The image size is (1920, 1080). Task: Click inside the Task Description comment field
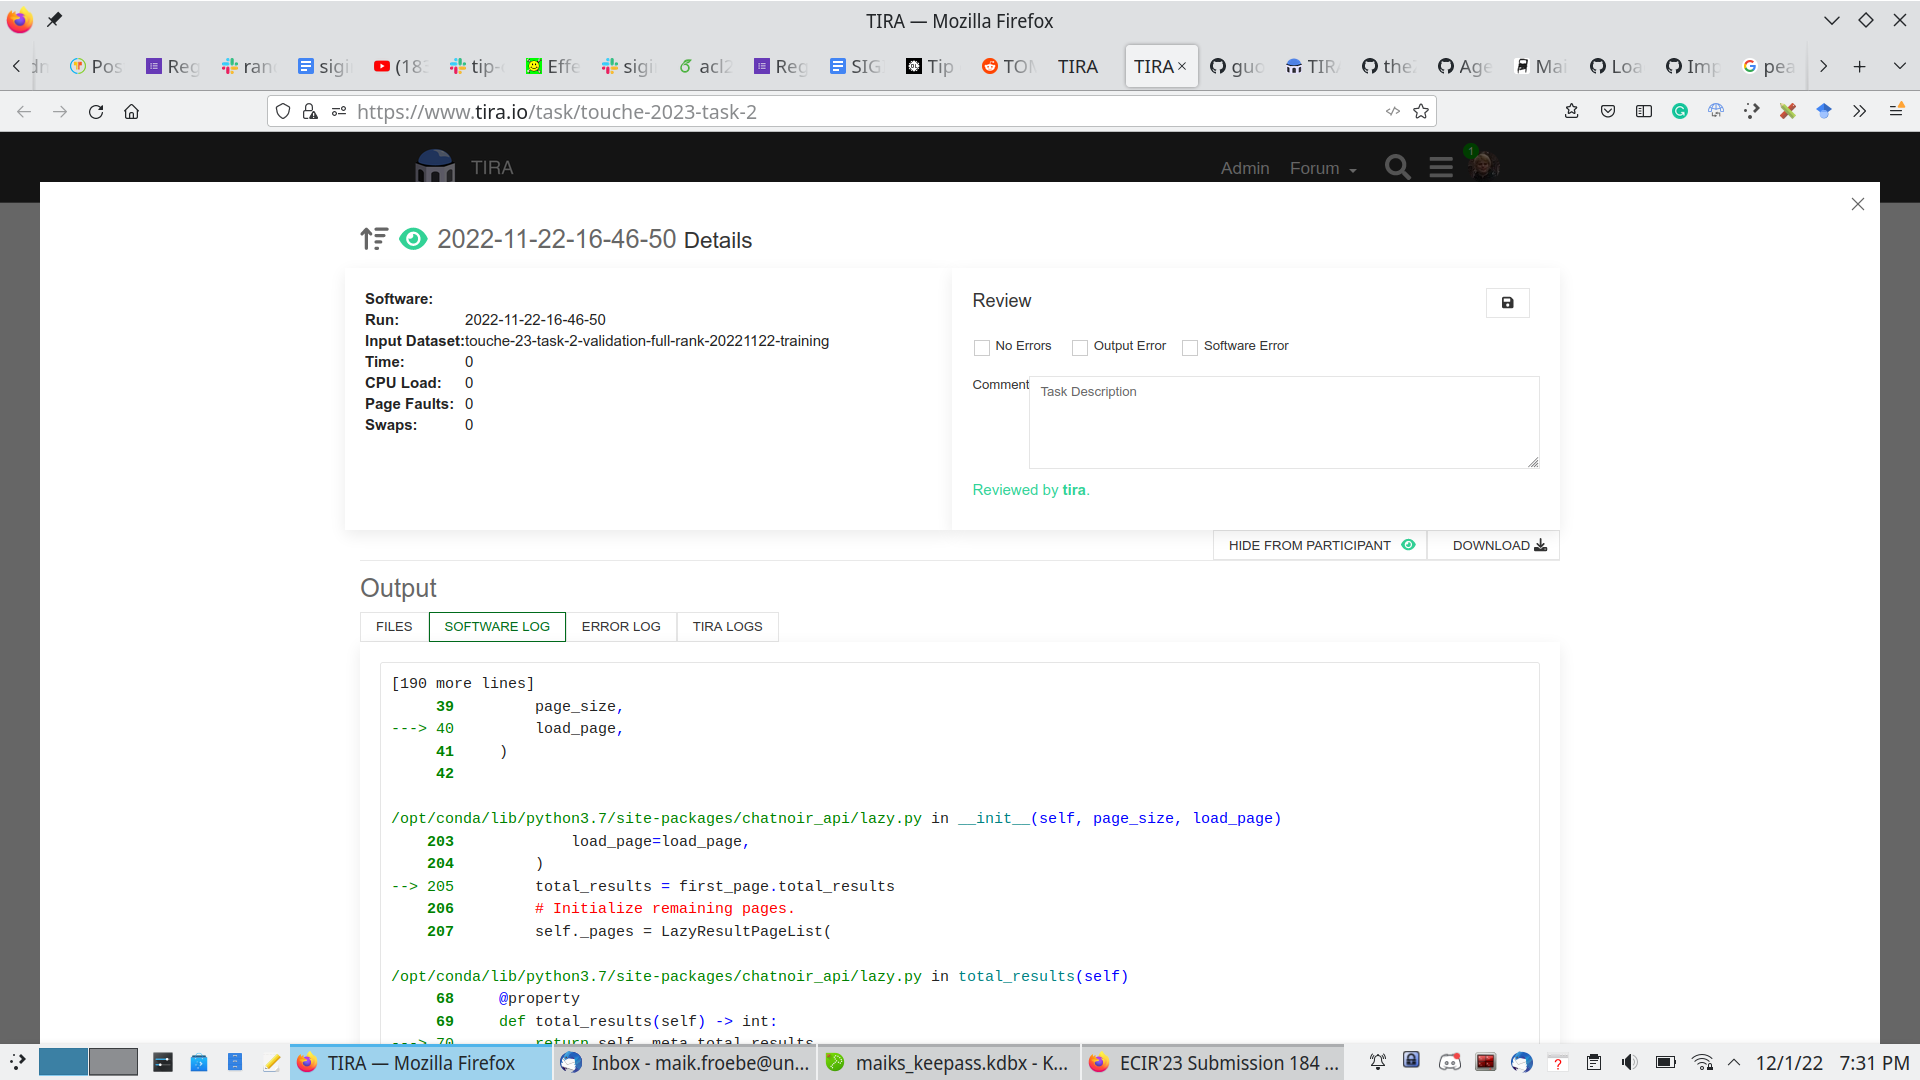tap(1283, 420)
